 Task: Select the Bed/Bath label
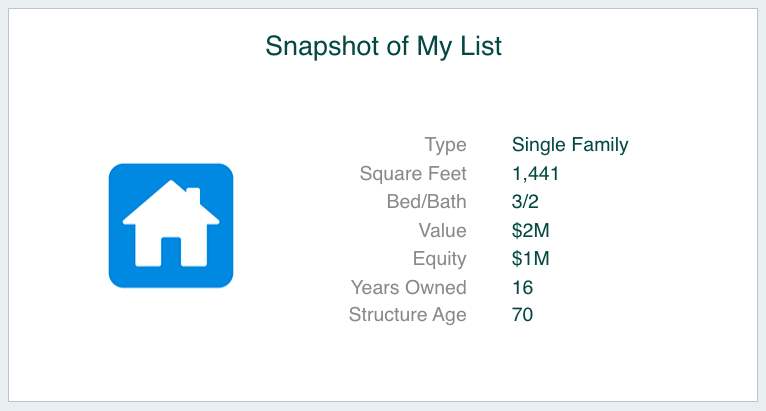[426, 202]
